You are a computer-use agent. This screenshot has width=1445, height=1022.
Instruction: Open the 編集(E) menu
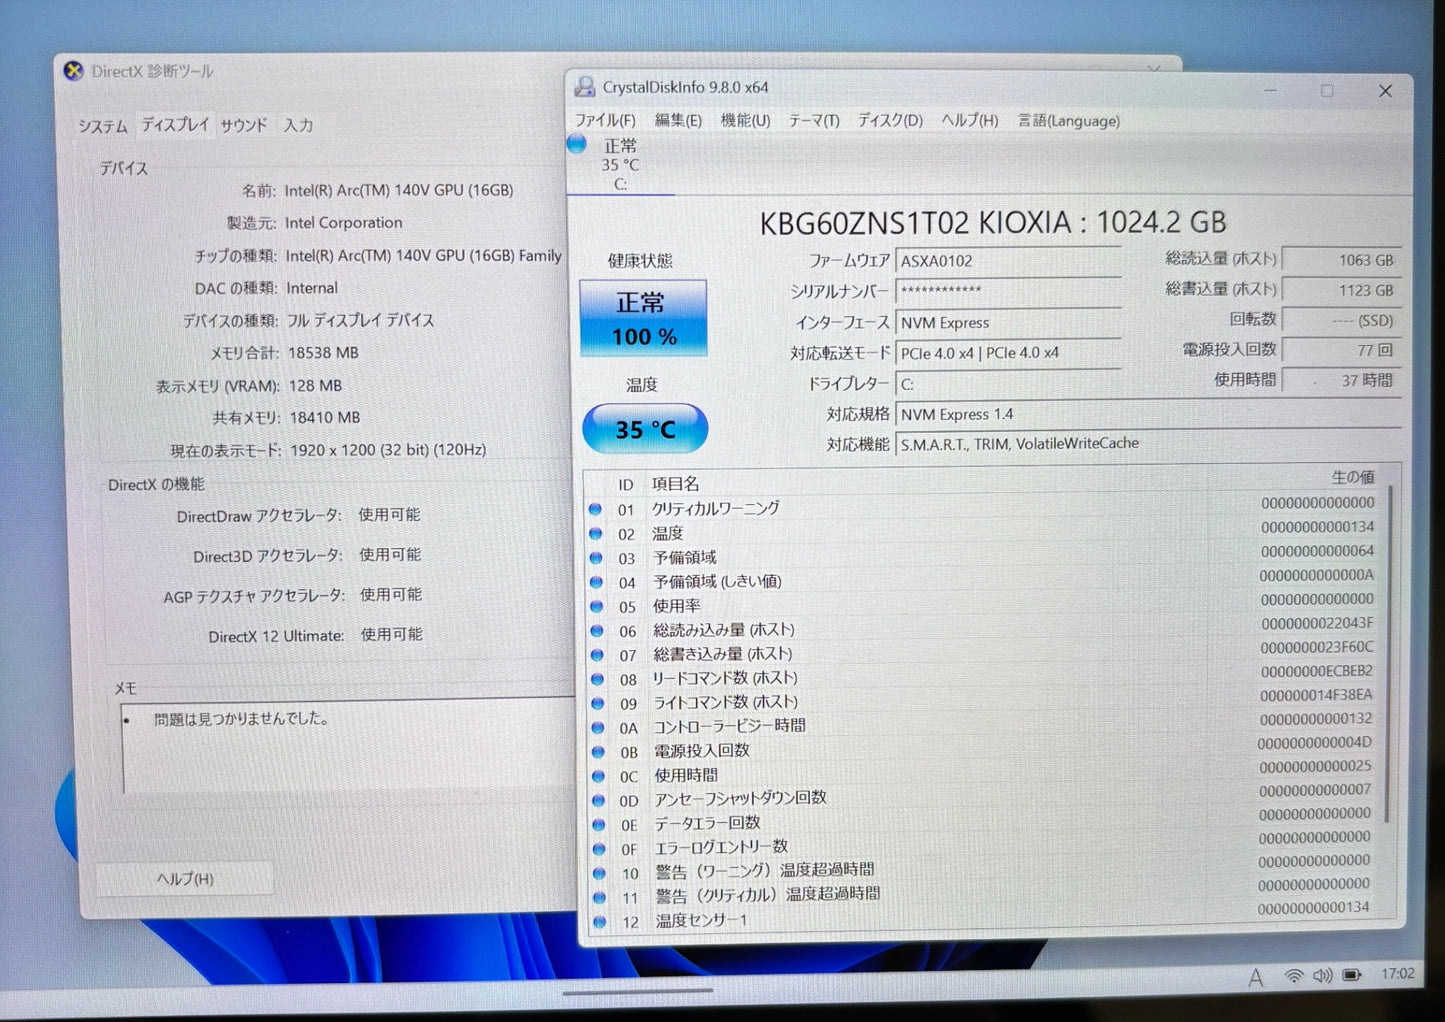point(678,120)
